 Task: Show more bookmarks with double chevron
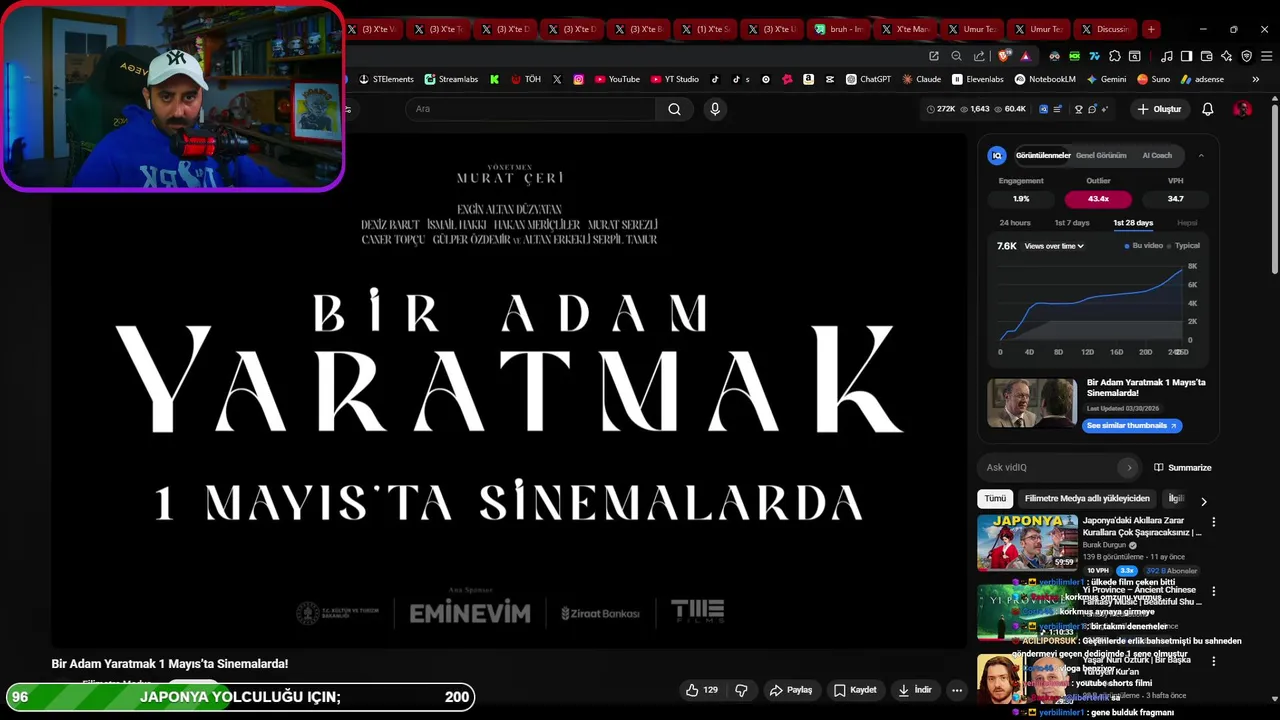coord(1255,79)
